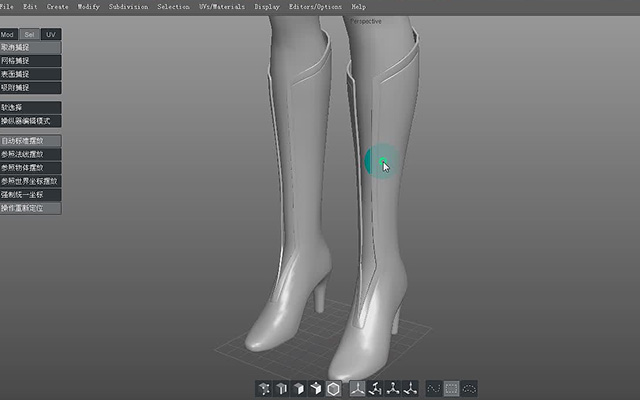The width and height of the screenshot is (640, 400).
Task: Open the Editors/Options menu
Action: (315, 7)
